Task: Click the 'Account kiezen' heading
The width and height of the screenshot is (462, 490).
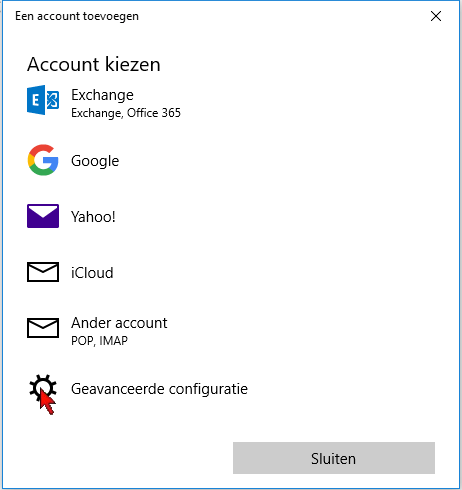Action: click(x=94, y=64)
